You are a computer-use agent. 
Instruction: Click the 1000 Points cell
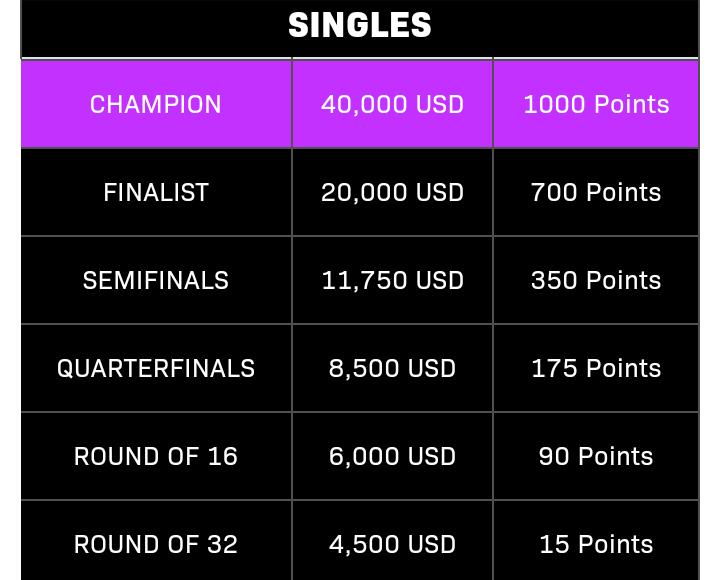tap(596, 104)
